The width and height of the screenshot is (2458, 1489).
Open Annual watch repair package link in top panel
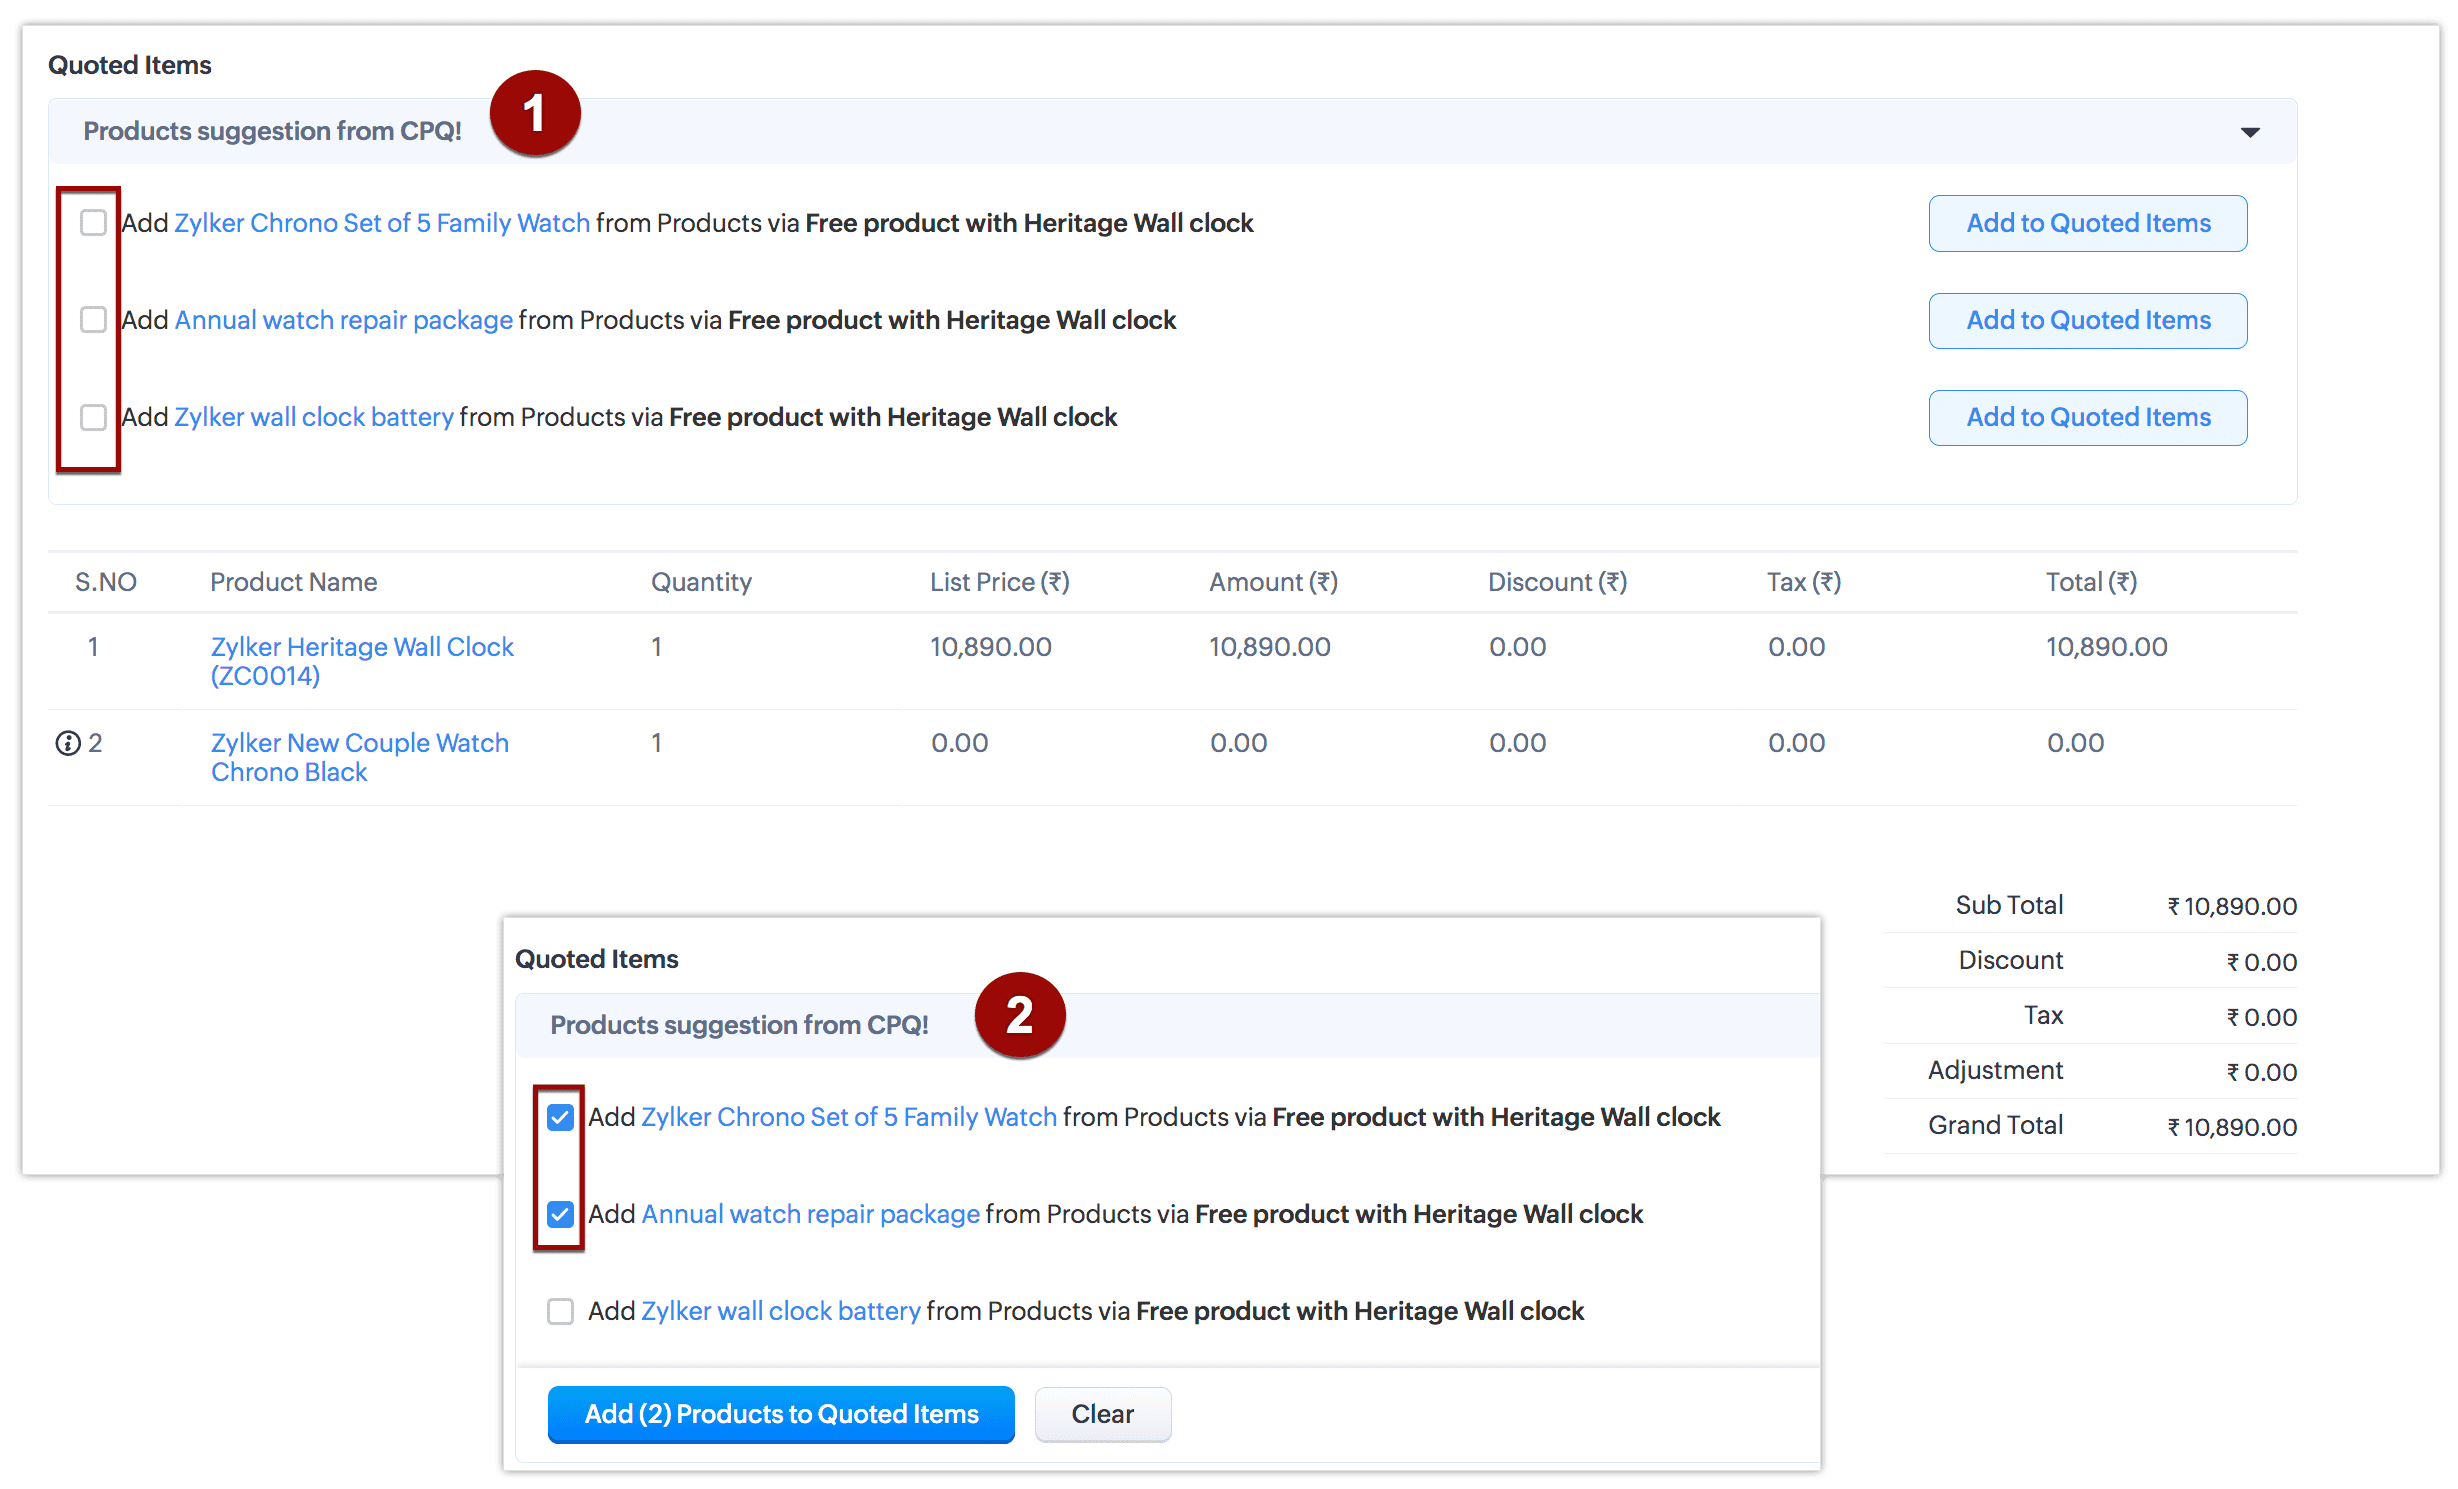click(343, 320)
